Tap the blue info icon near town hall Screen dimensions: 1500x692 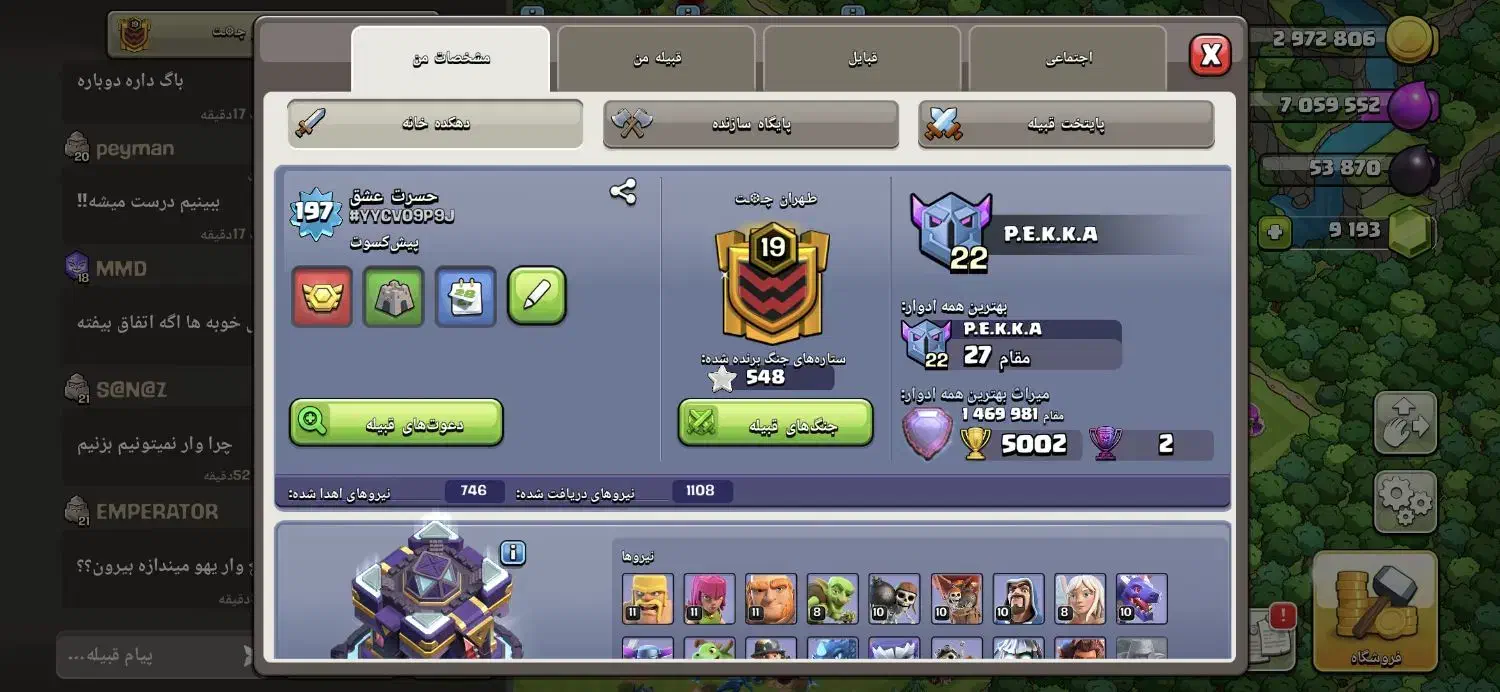512,552
